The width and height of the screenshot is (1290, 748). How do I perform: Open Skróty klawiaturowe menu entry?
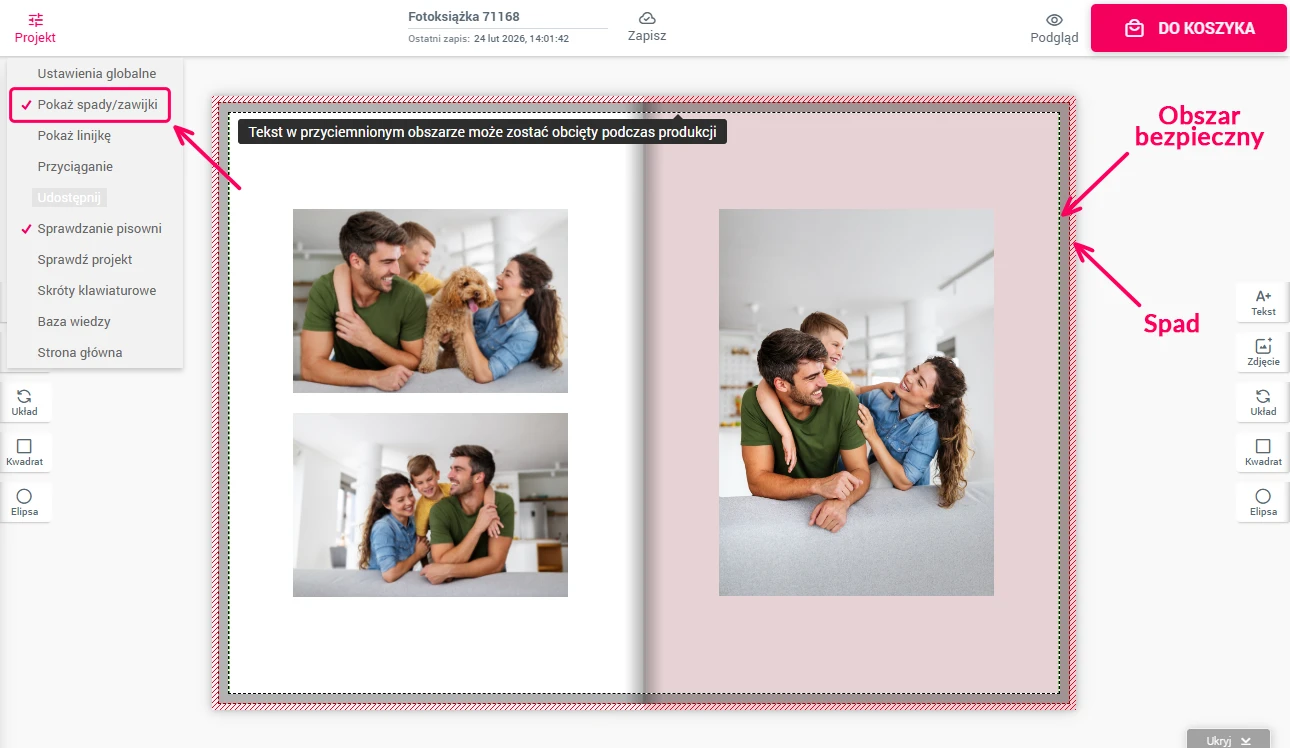(96, 290)
